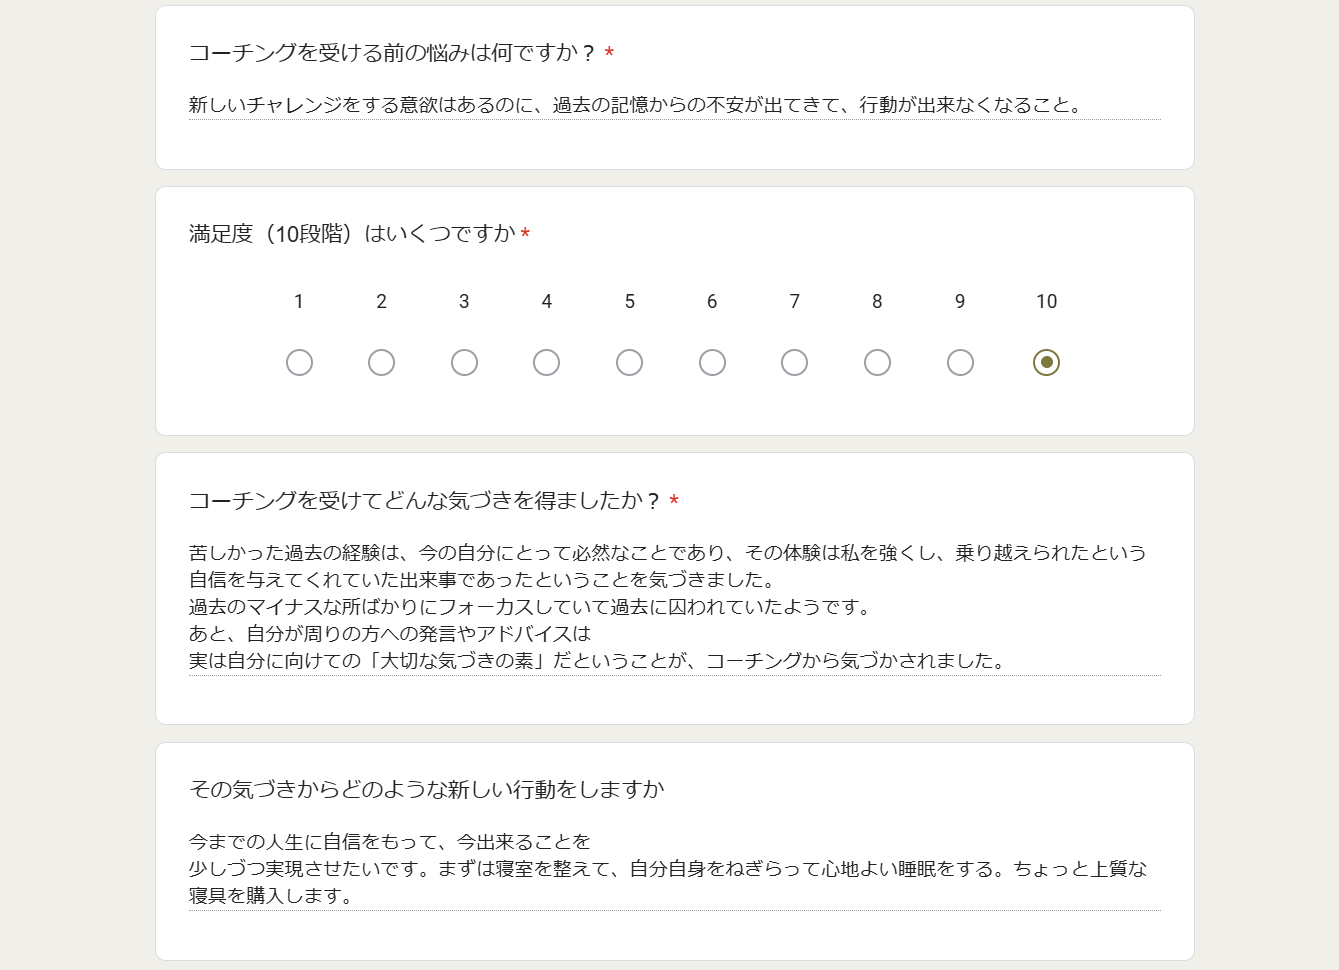1339x970 pixels.
Task: Select satisfaction rating 1 radio button
Action: pyautogui.click(x=299, y=362)
